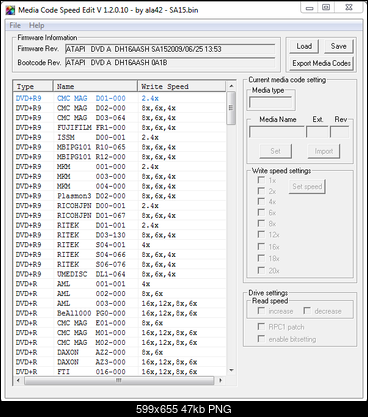Image resolution: width=368 pixels, height=417 pixels.
Task: Click the Import button
Action: 324,151
